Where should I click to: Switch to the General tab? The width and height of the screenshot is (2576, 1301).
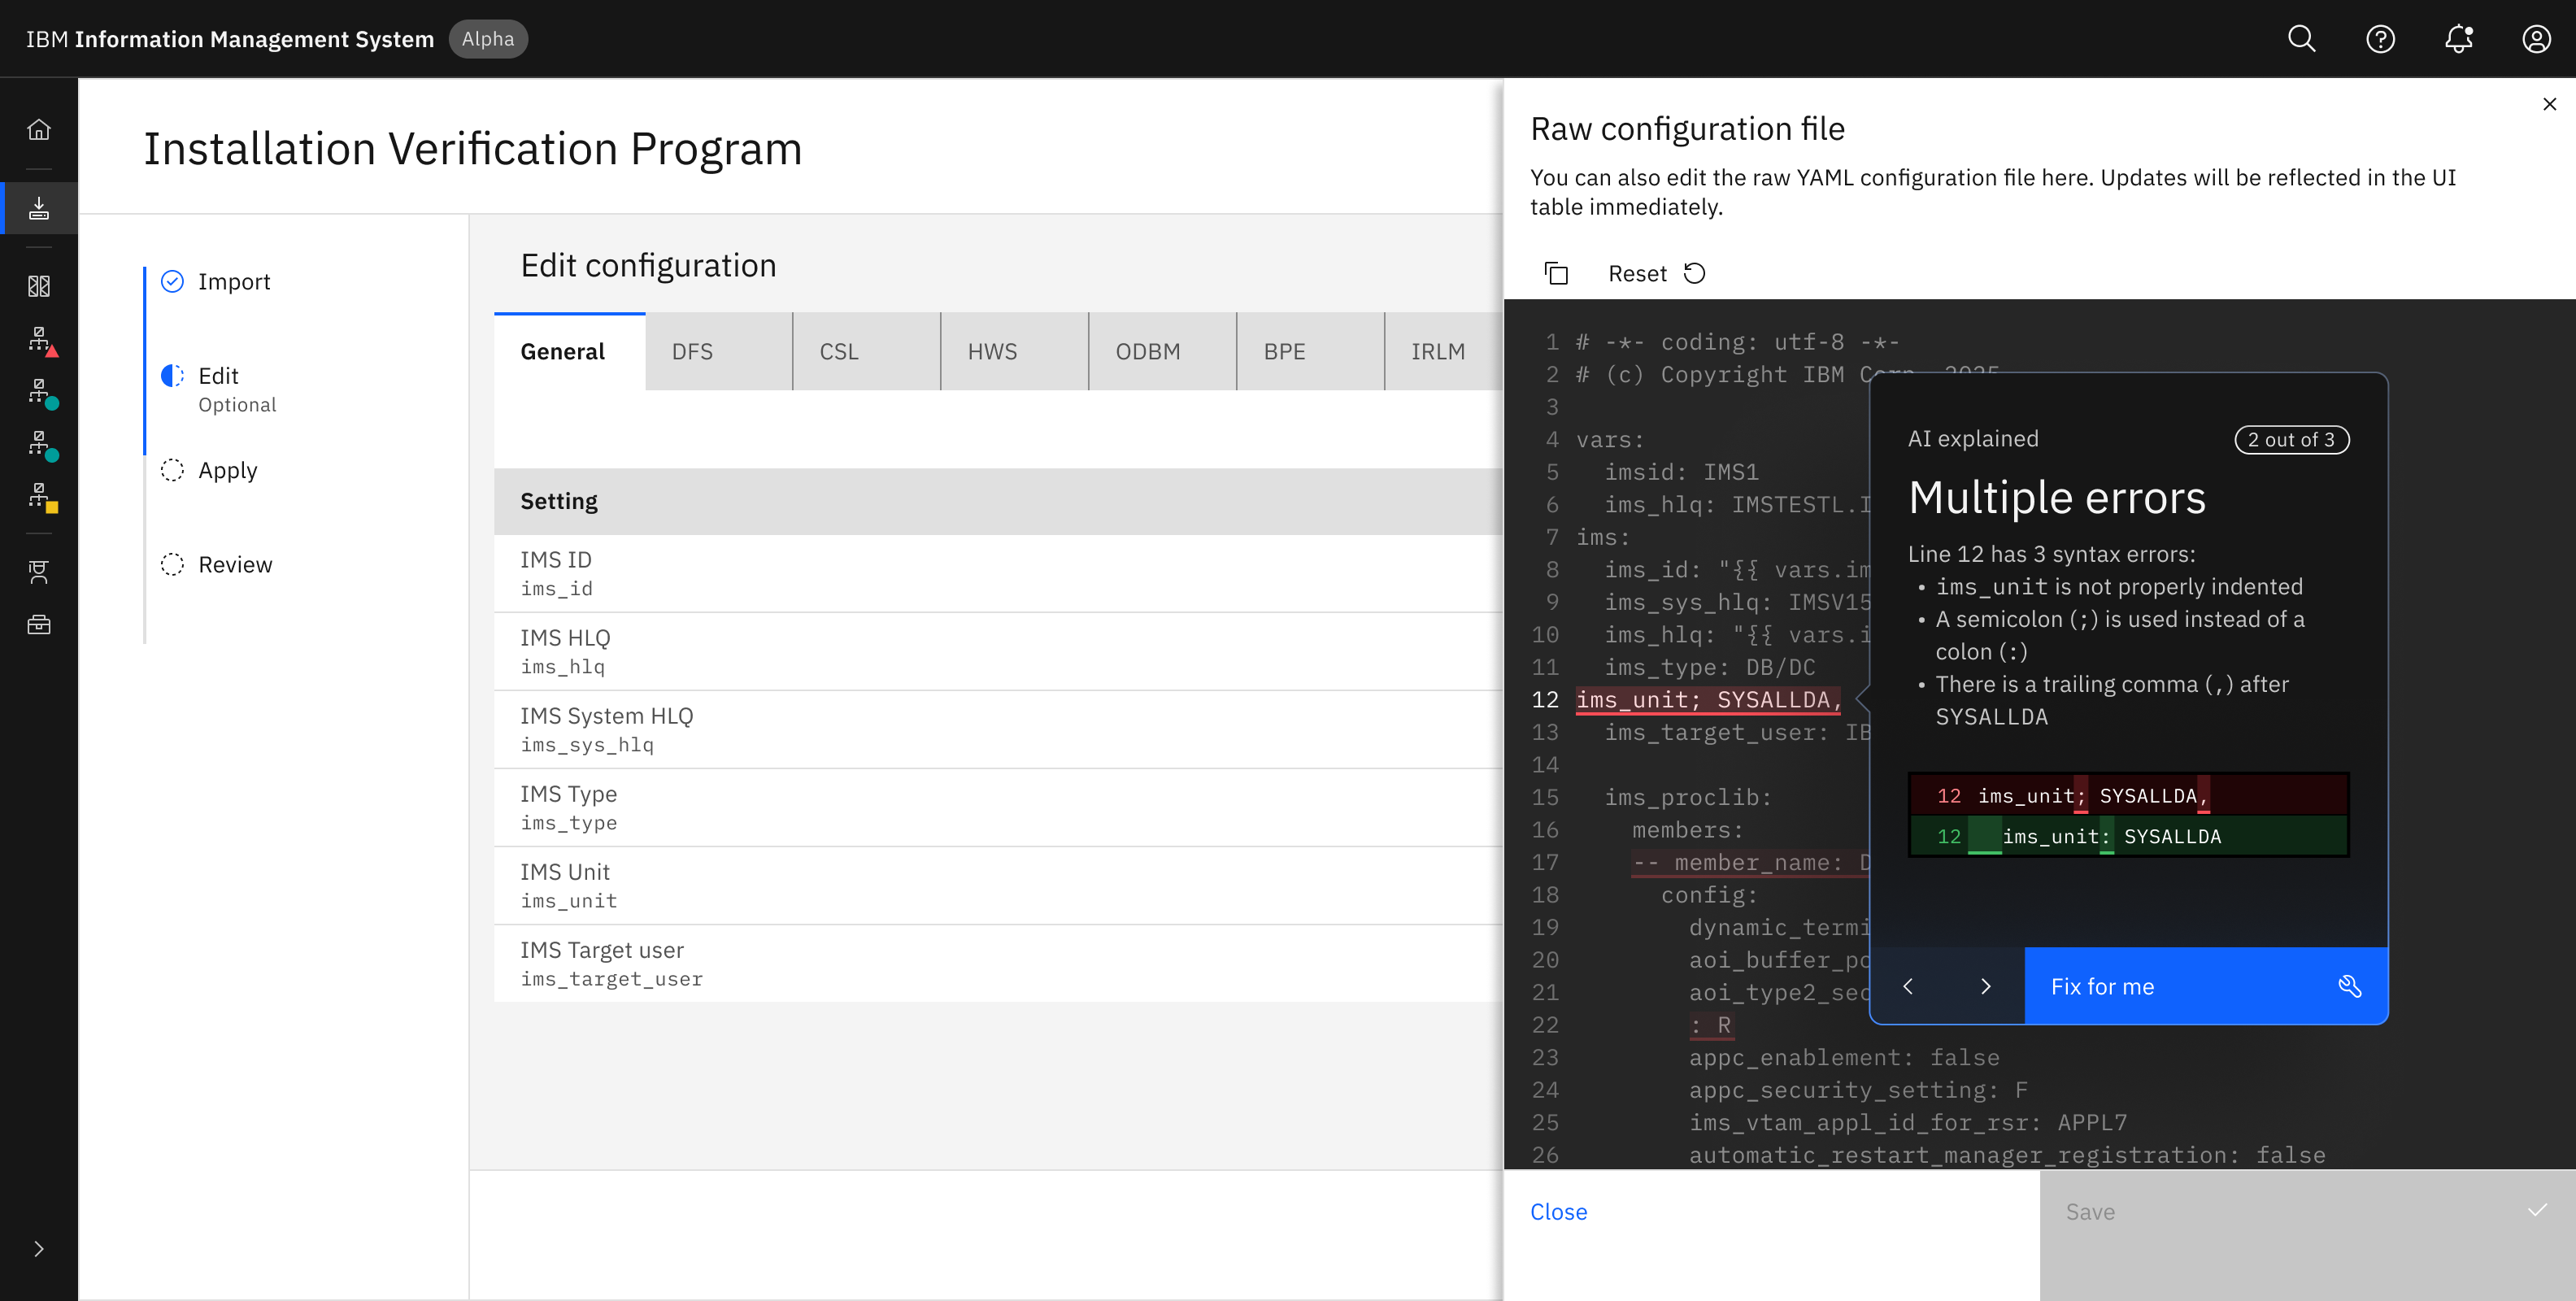(x=569, y=351)
